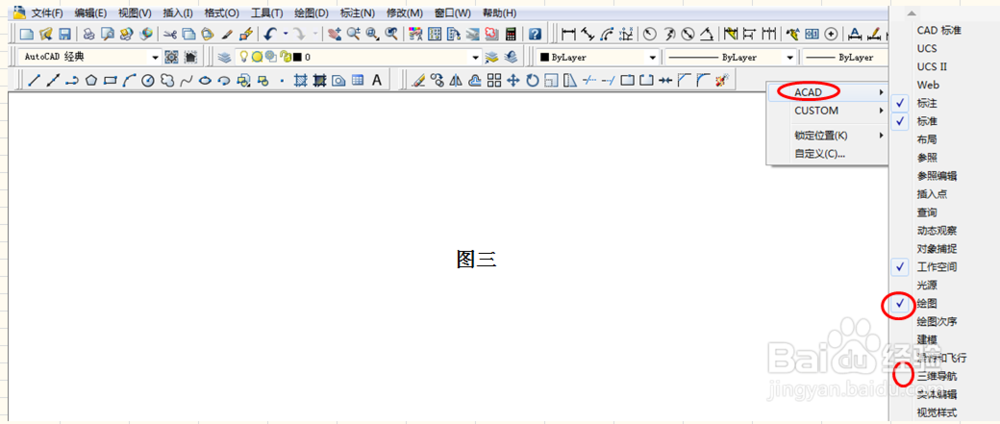Open the 修改(M) menu
The width and height of the screenshot is (1000, 424).
(404, 13)
